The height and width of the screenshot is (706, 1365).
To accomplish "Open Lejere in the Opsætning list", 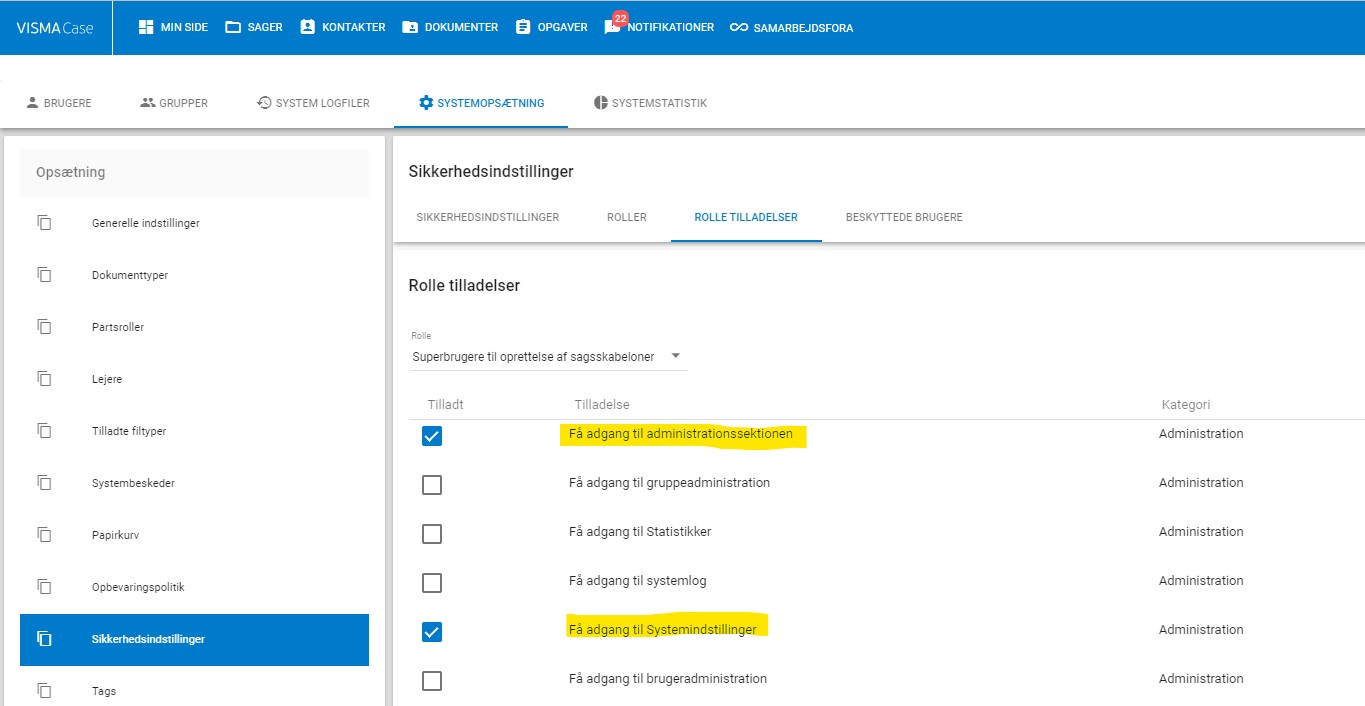I will point(194,379).
